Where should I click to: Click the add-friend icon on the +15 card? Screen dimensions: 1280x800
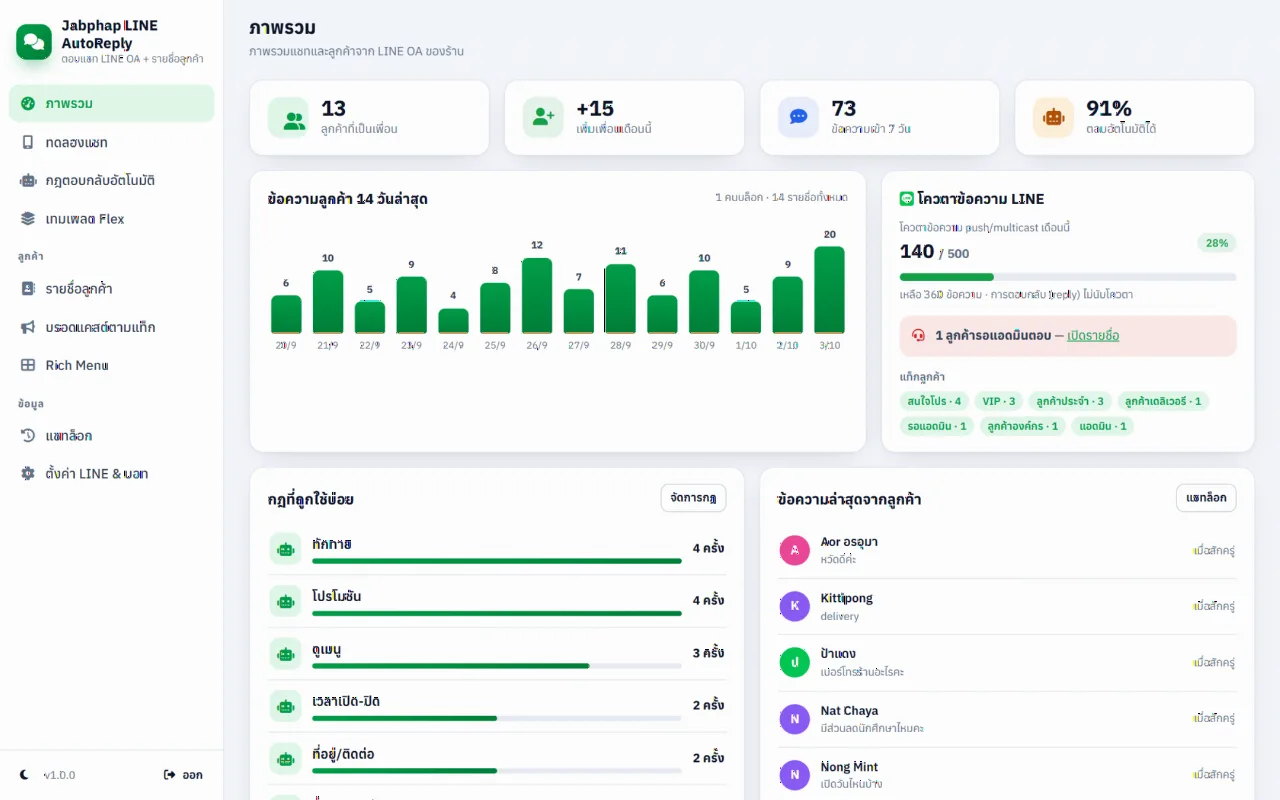click(x=543, y=117)
